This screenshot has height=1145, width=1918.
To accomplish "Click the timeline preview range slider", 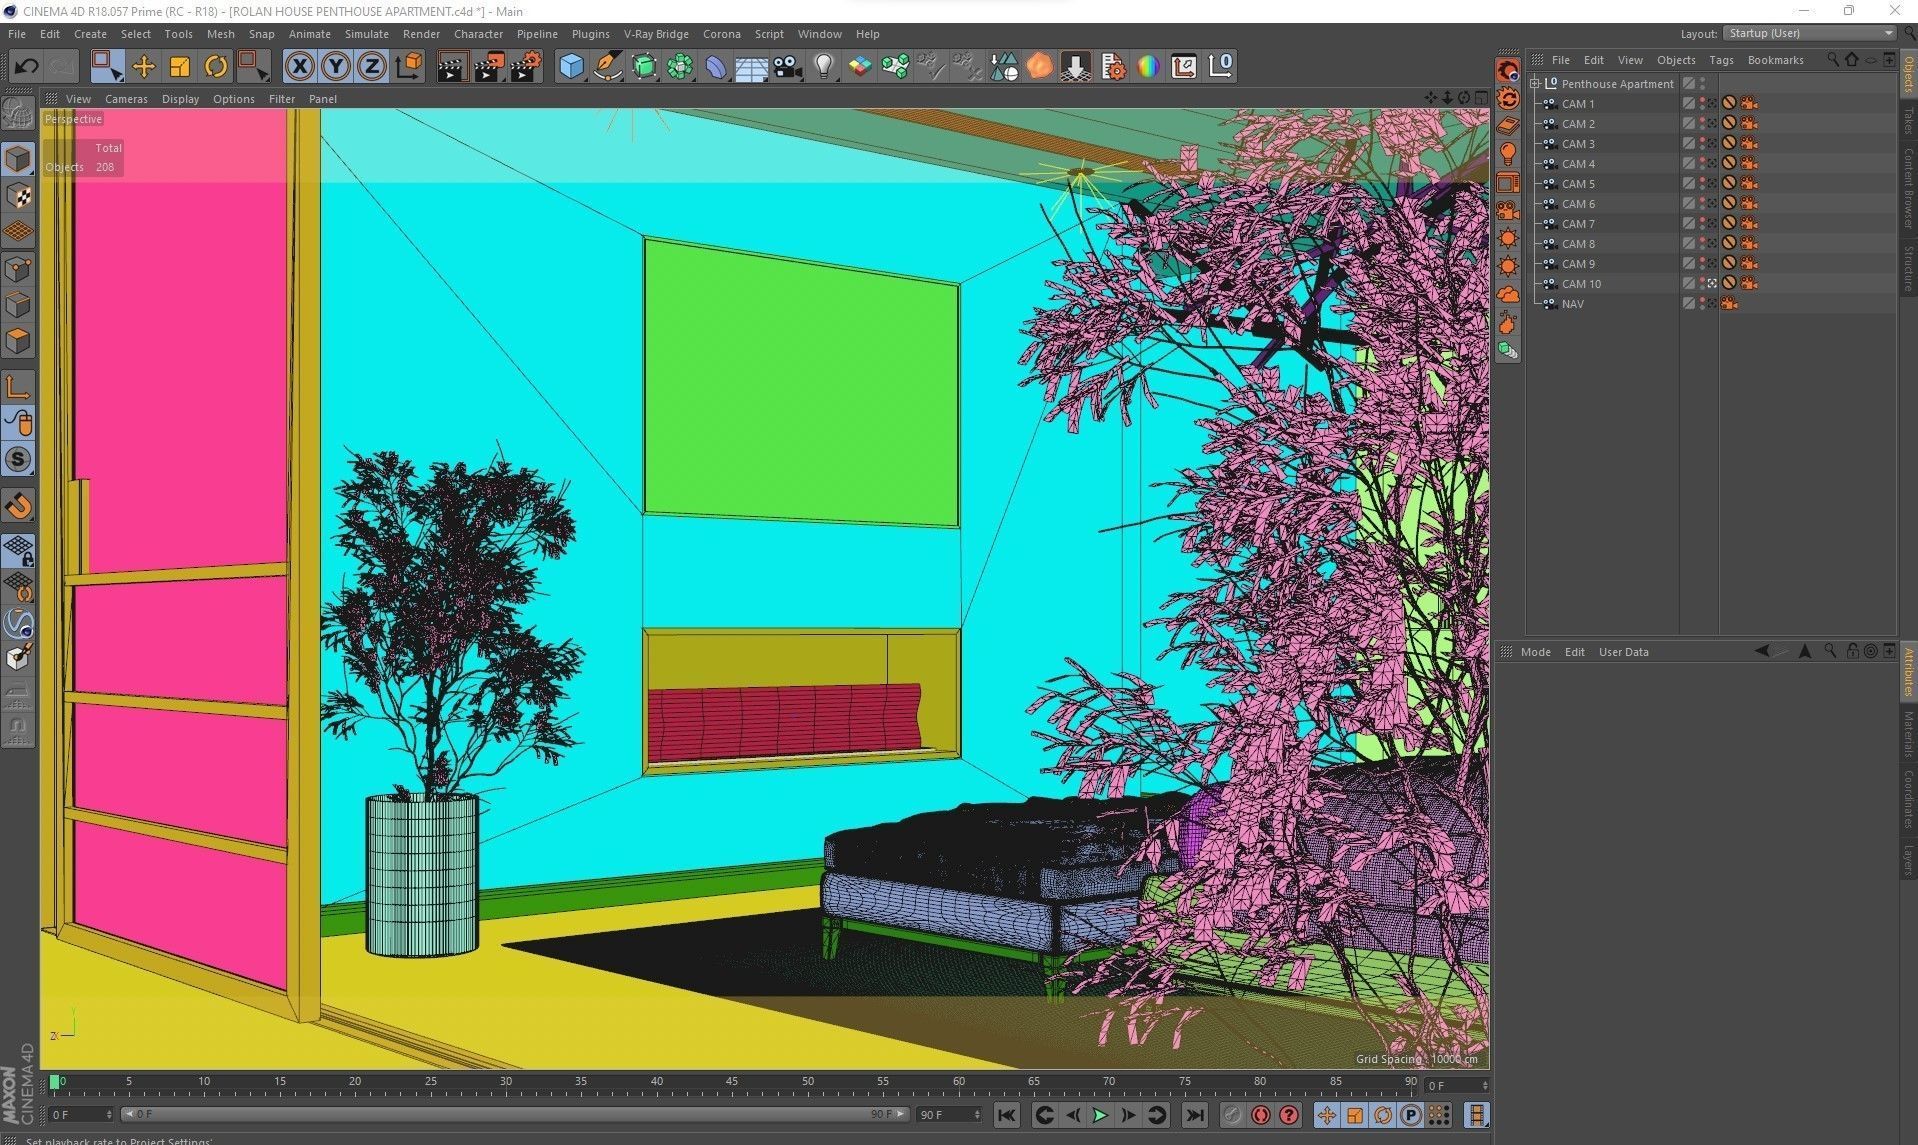I will [x=514, y=1114].
